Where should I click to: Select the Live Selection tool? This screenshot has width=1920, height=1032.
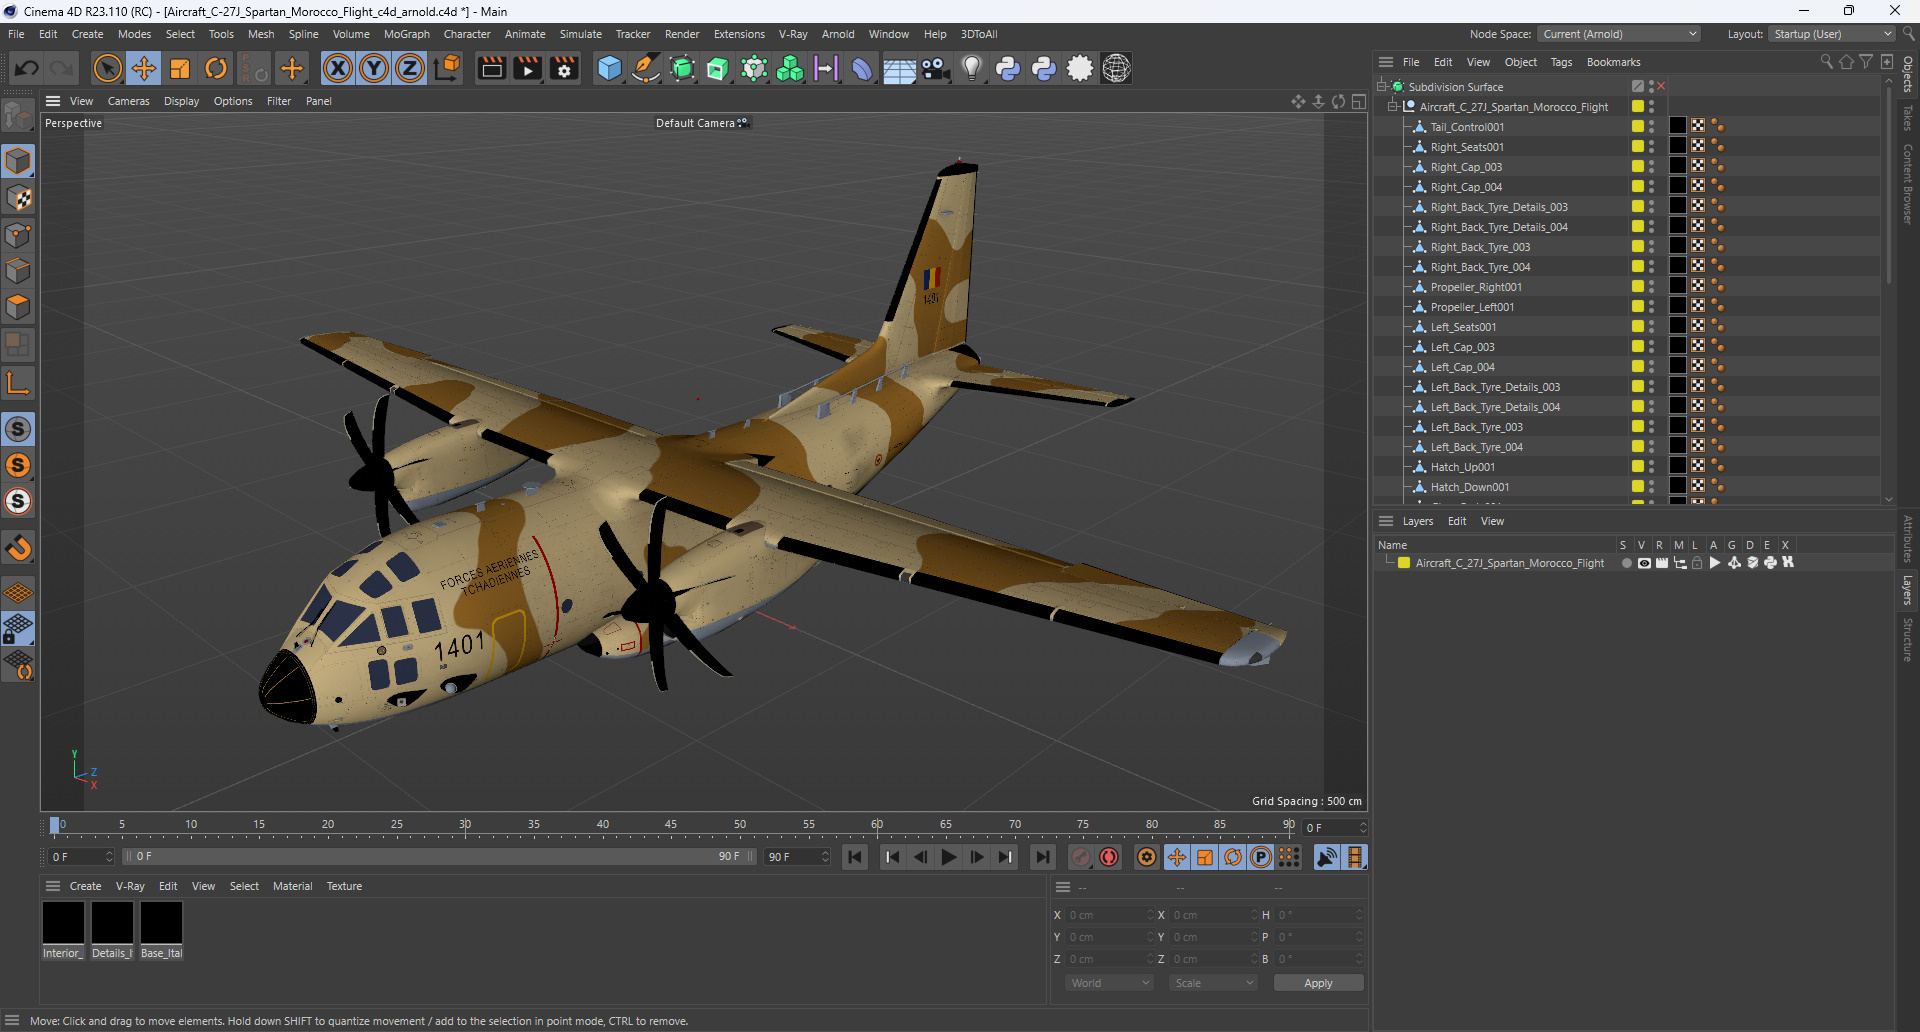(107, 68)
